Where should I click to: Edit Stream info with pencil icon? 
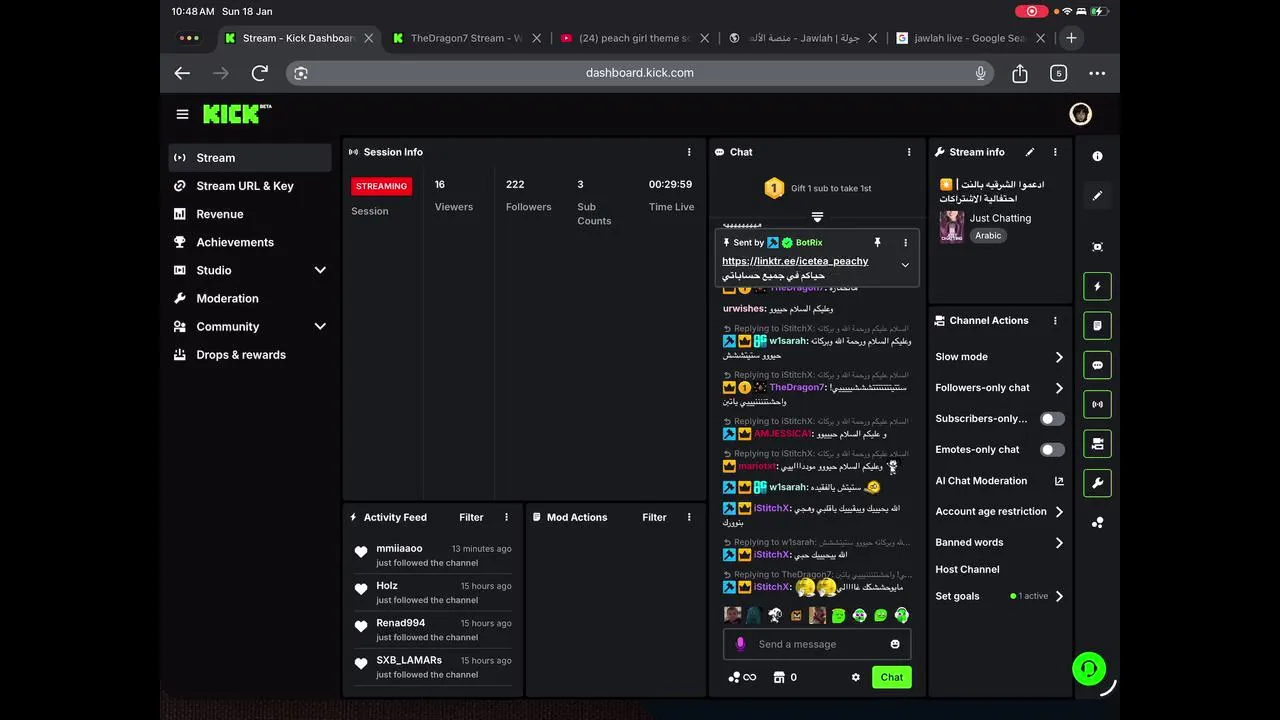(x=1030, y=152)
